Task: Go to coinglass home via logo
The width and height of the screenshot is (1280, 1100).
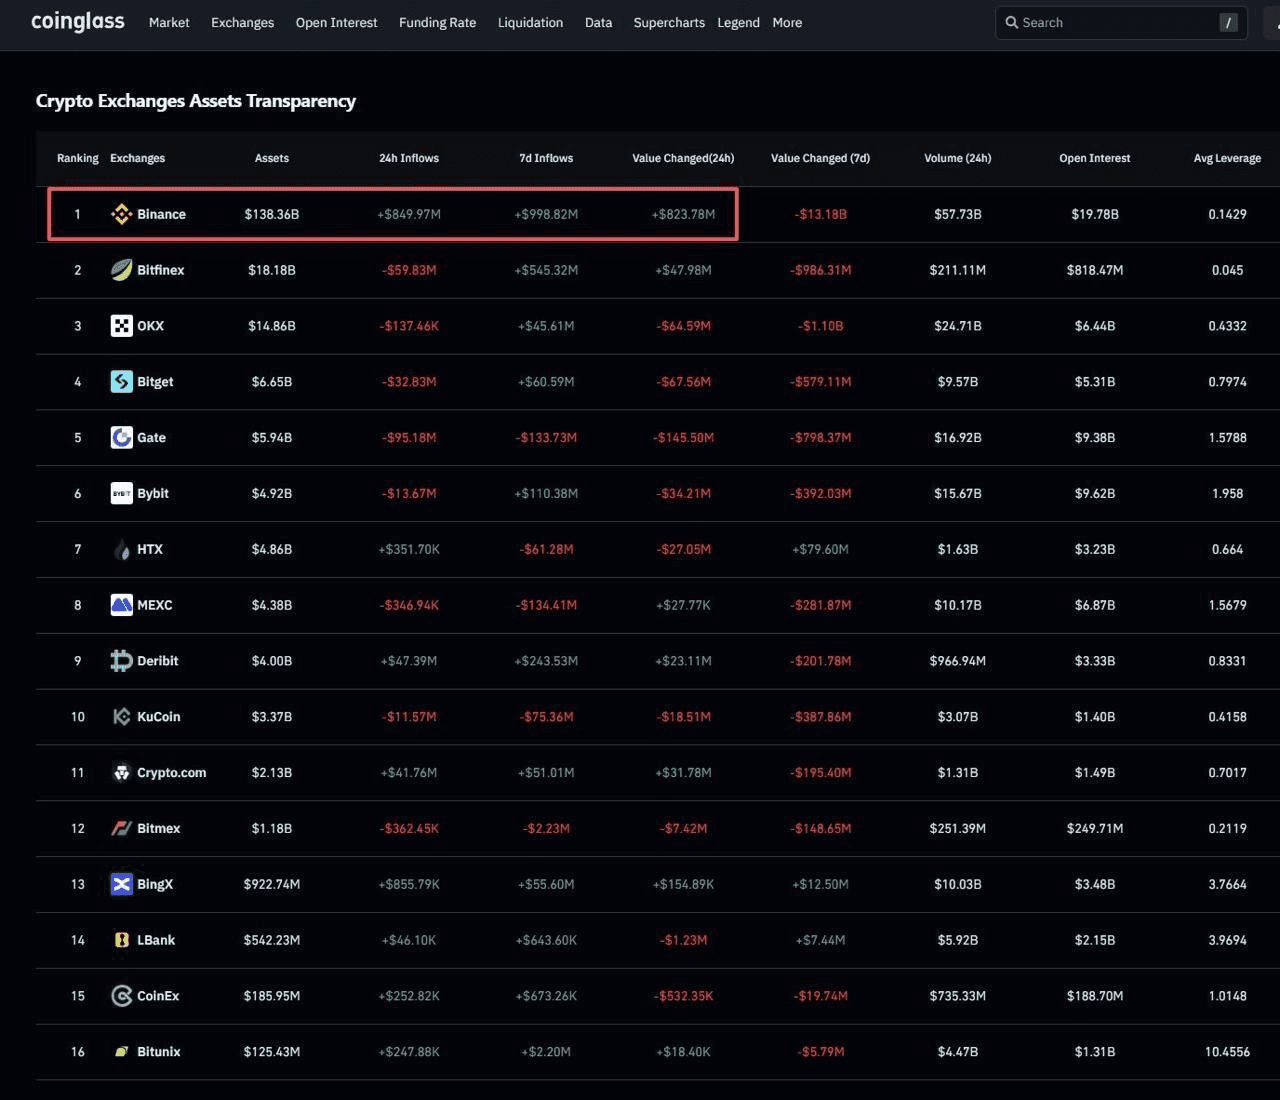Action: [x=78, y=21]
